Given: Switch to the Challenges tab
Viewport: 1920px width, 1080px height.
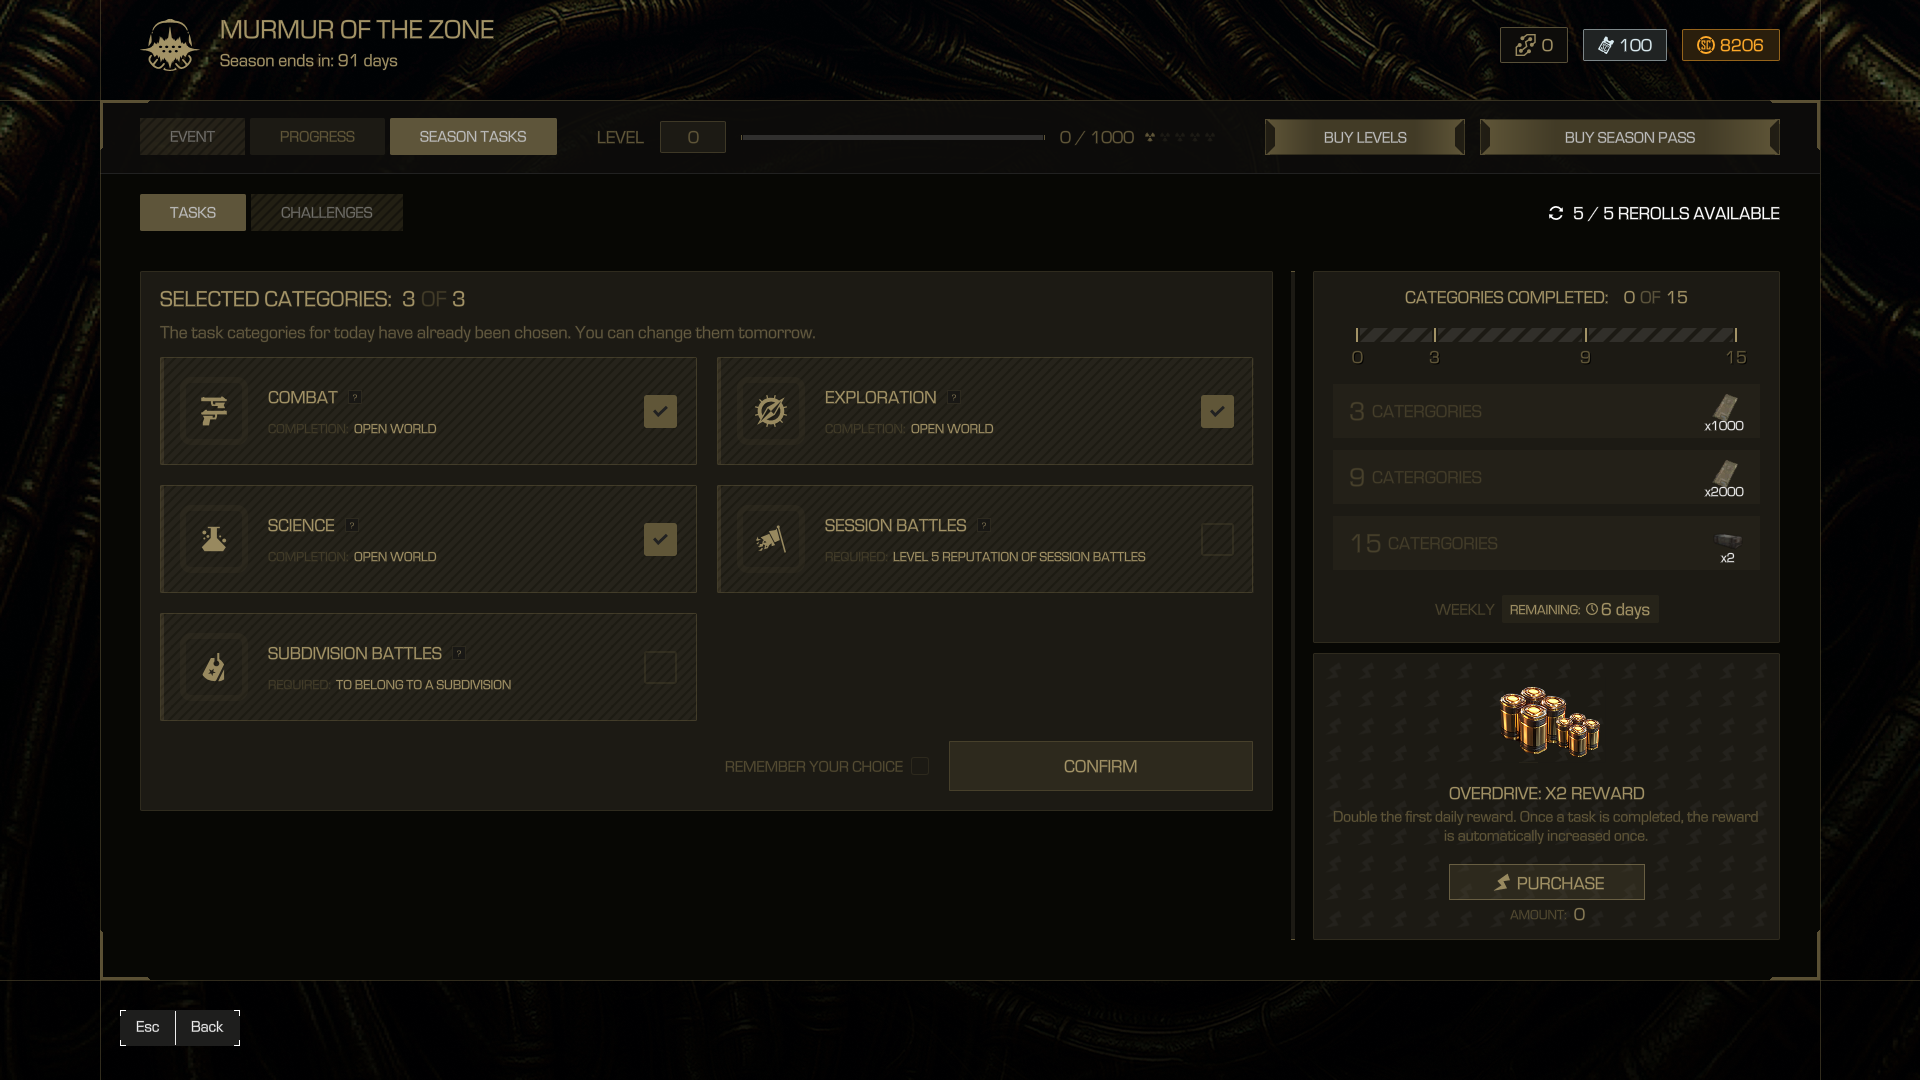Looking at the screenshot, I should coord(326,212).
